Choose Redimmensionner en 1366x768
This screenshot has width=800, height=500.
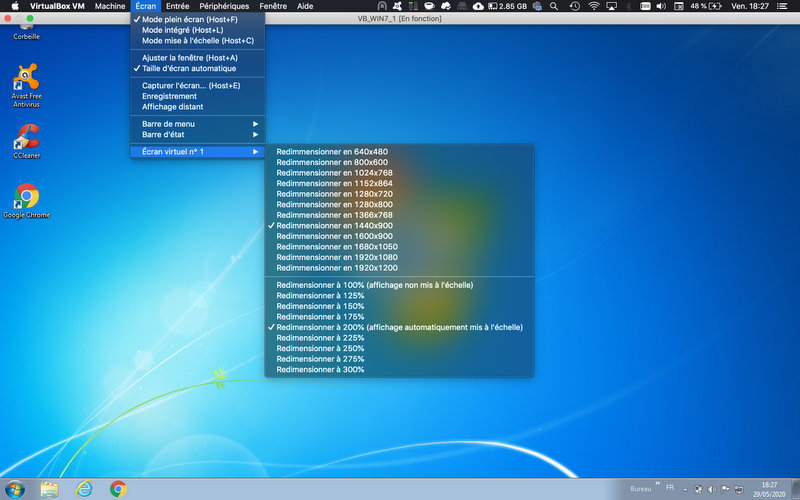[x=399, y=215]
